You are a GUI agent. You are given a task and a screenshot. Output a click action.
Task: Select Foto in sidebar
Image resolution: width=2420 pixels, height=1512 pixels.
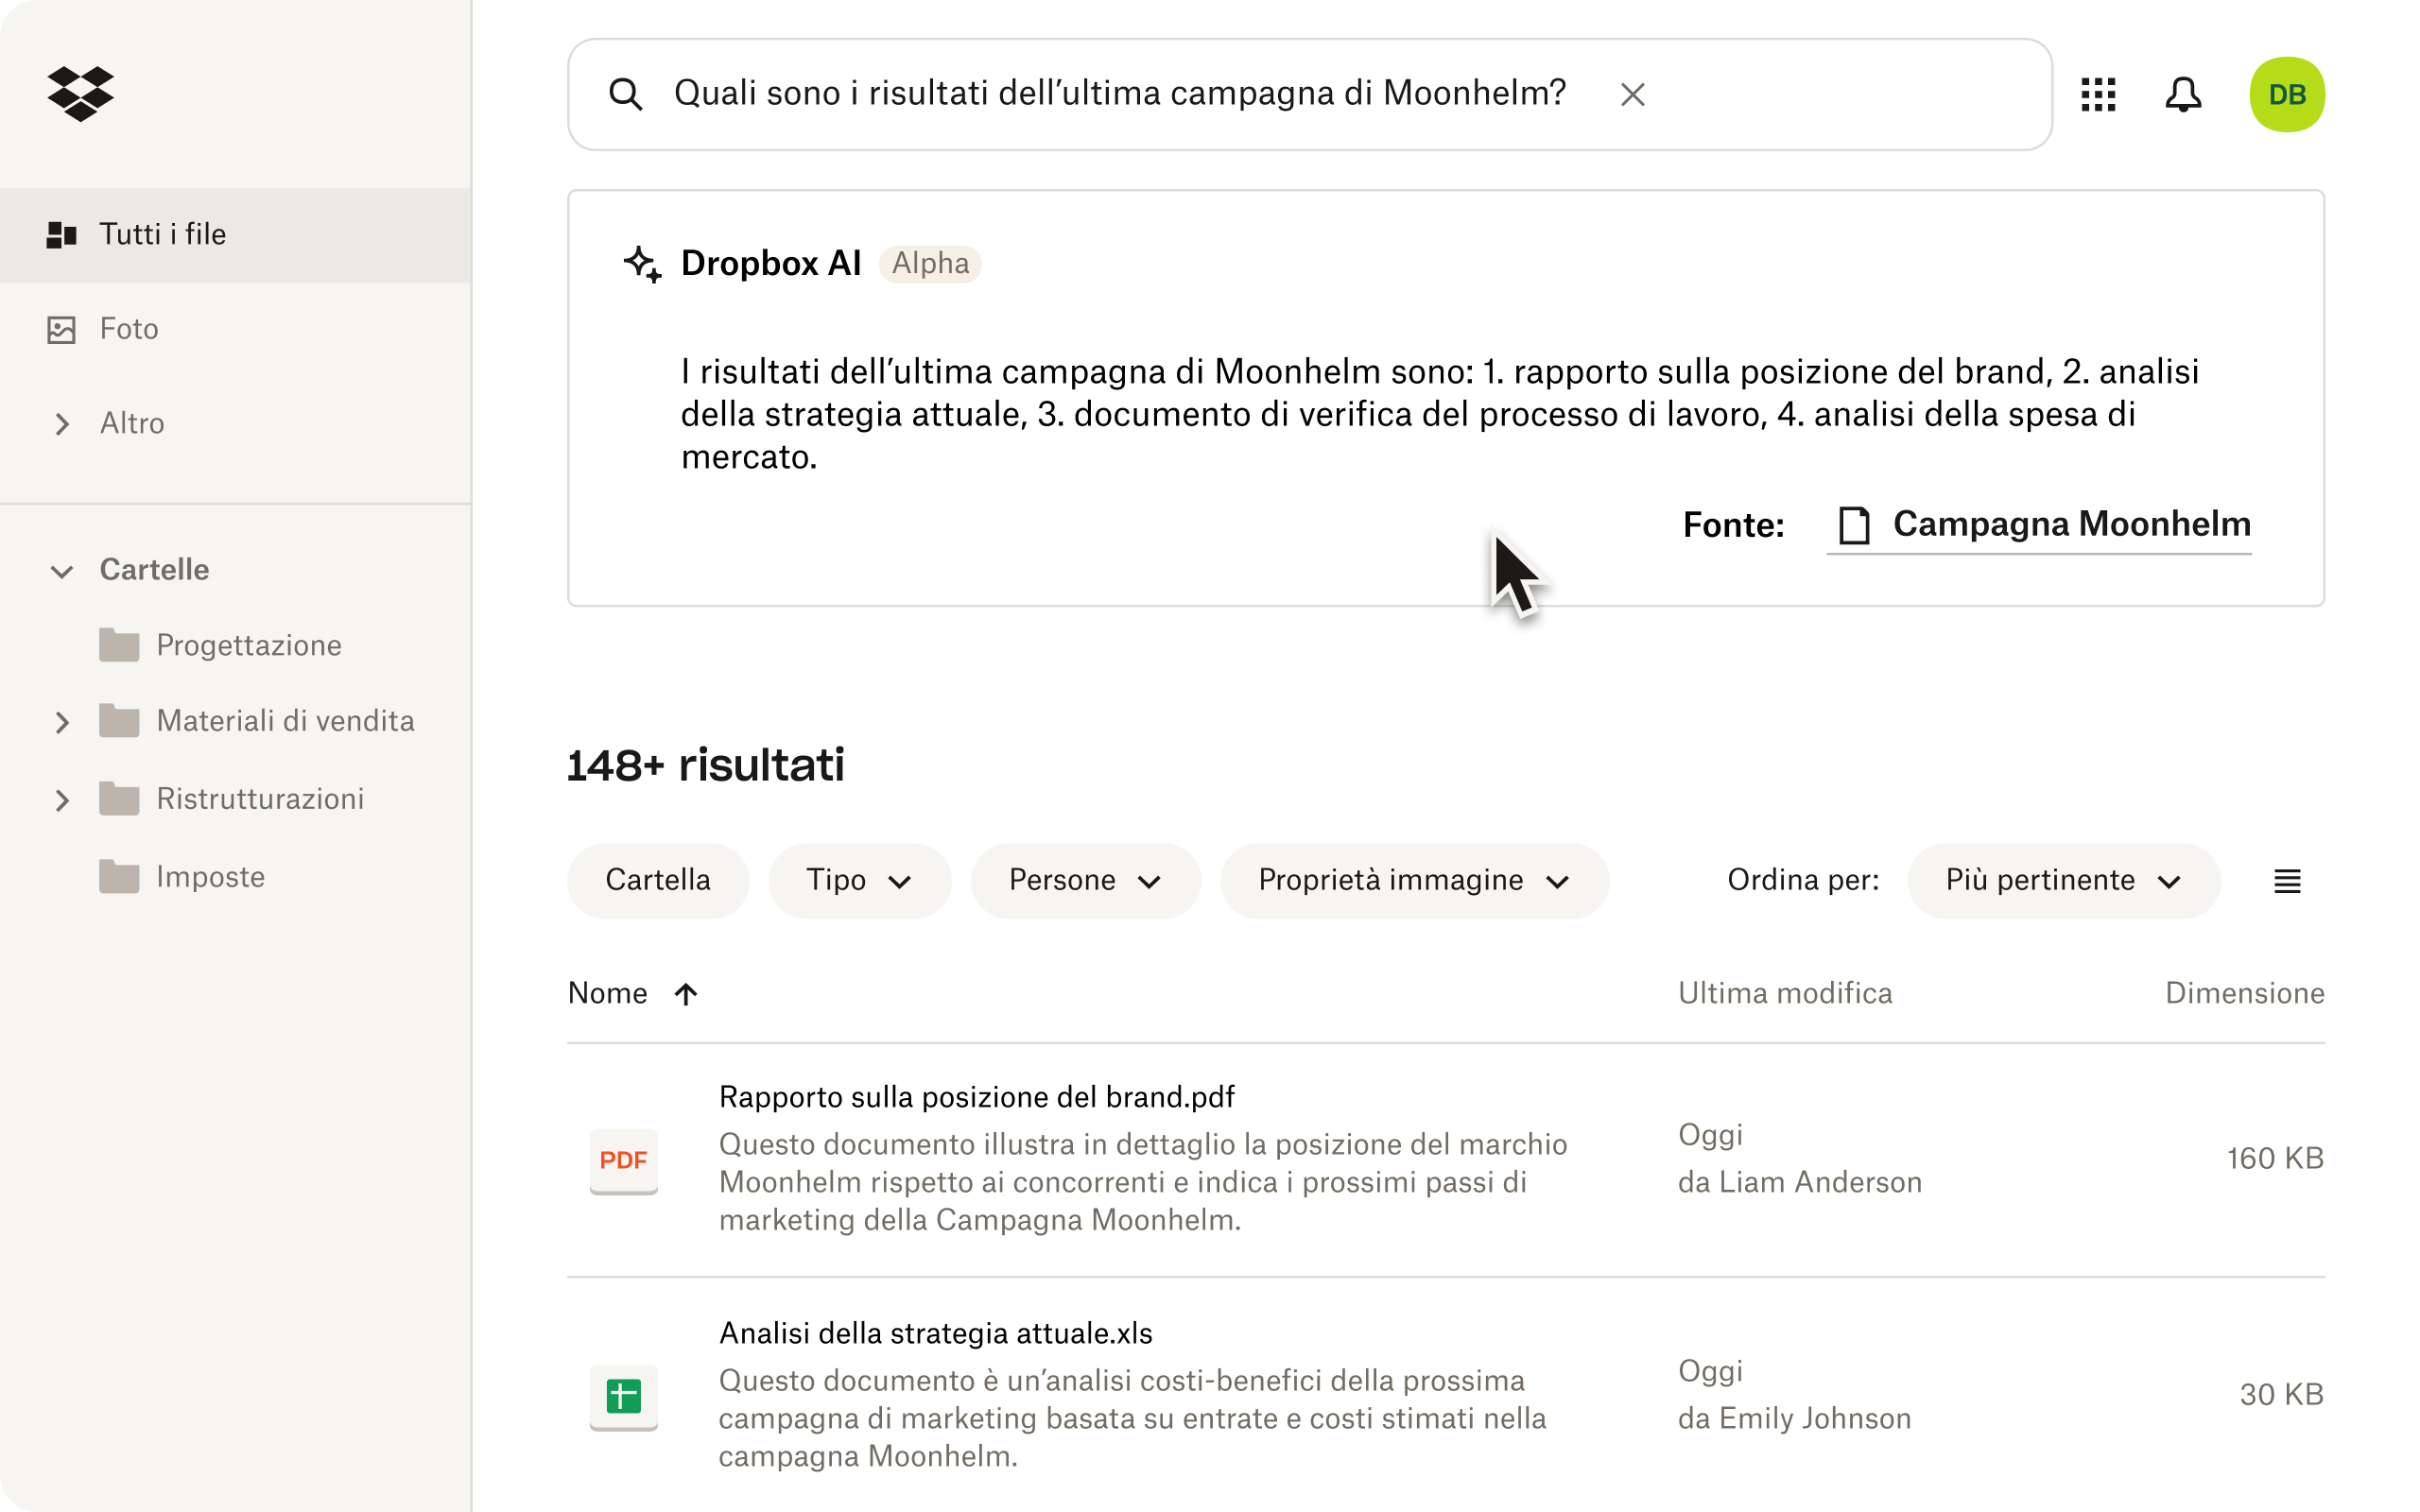129,329
